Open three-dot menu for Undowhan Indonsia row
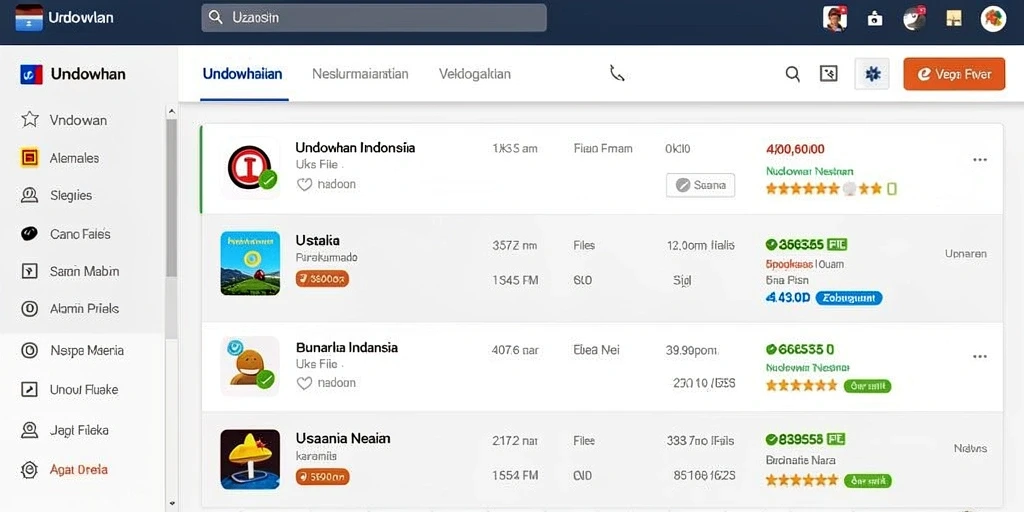Image resolution: width=1024 pixels, height=512 pixels. click(980, 159)
